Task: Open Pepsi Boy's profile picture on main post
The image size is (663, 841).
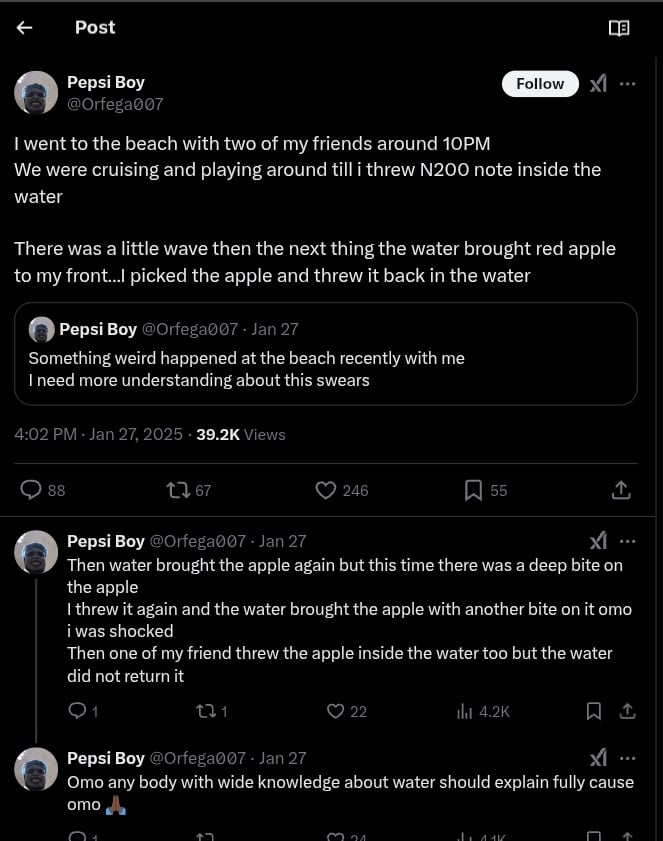Action: click(x=36, y=93)
